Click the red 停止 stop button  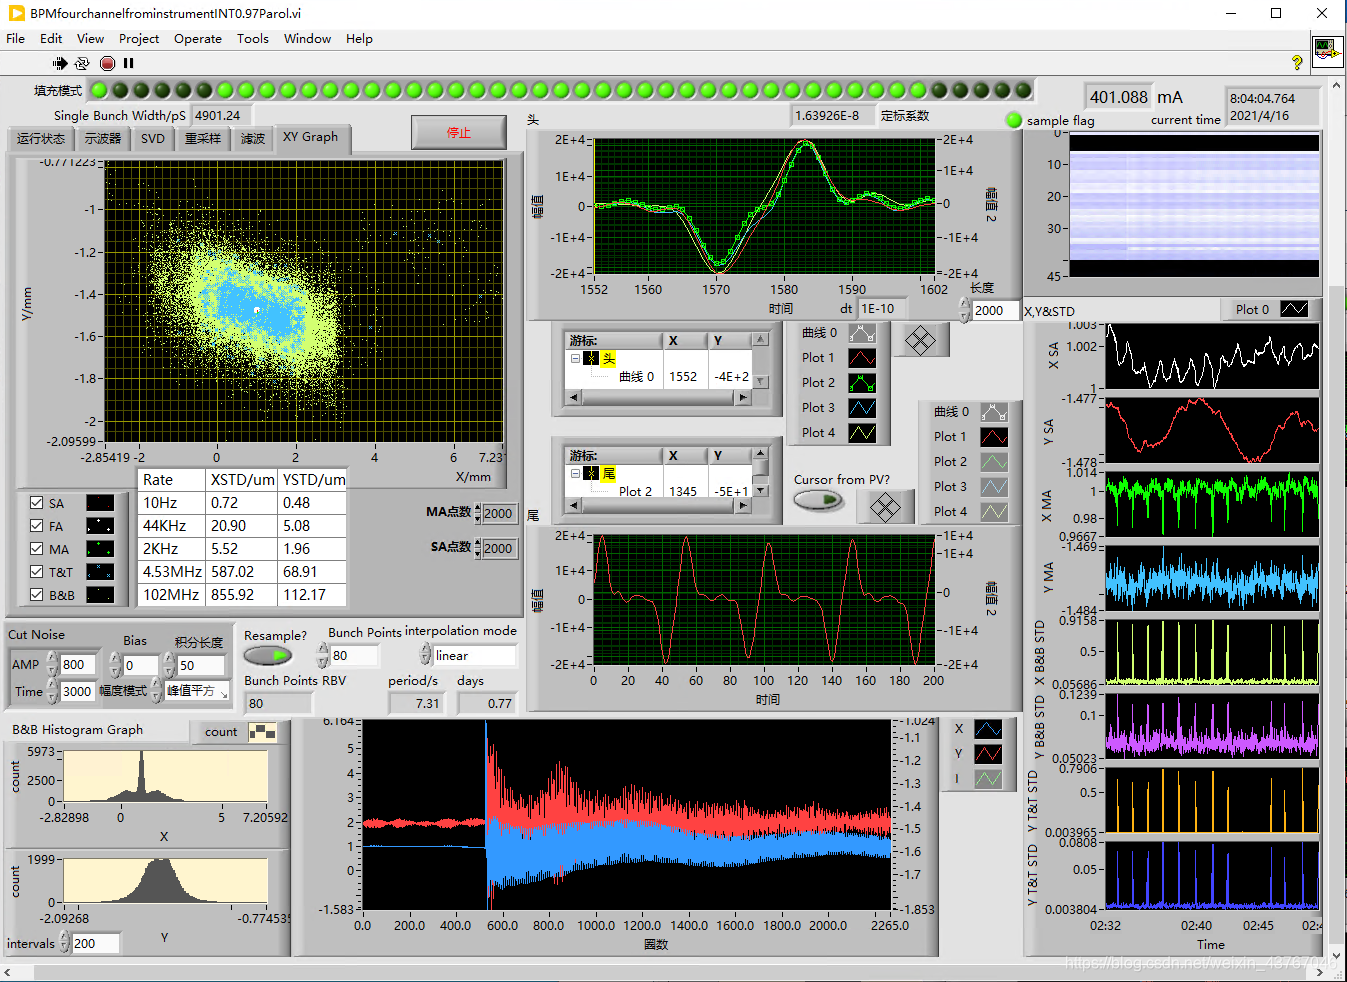pos(458,132)
